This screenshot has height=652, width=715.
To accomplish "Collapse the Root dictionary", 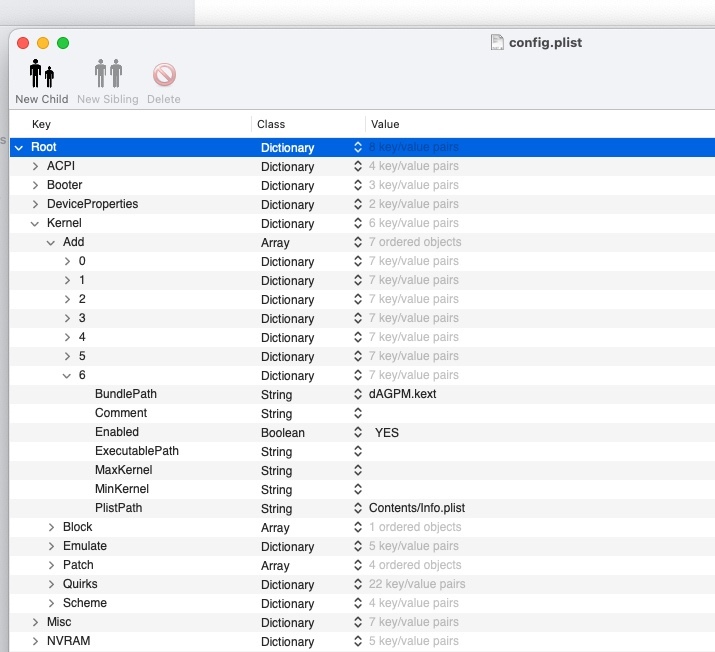I will [18, 148].
